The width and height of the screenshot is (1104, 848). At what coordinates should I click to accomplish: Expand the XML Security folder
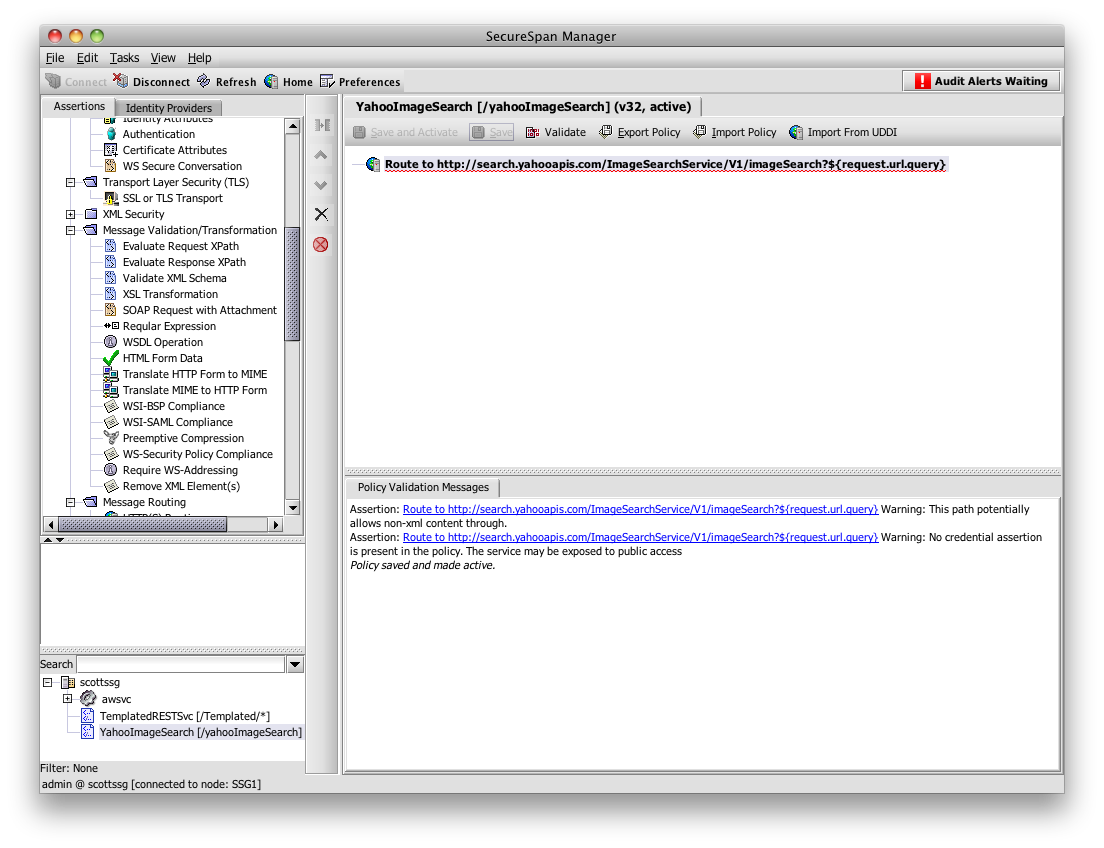(71, 214)
